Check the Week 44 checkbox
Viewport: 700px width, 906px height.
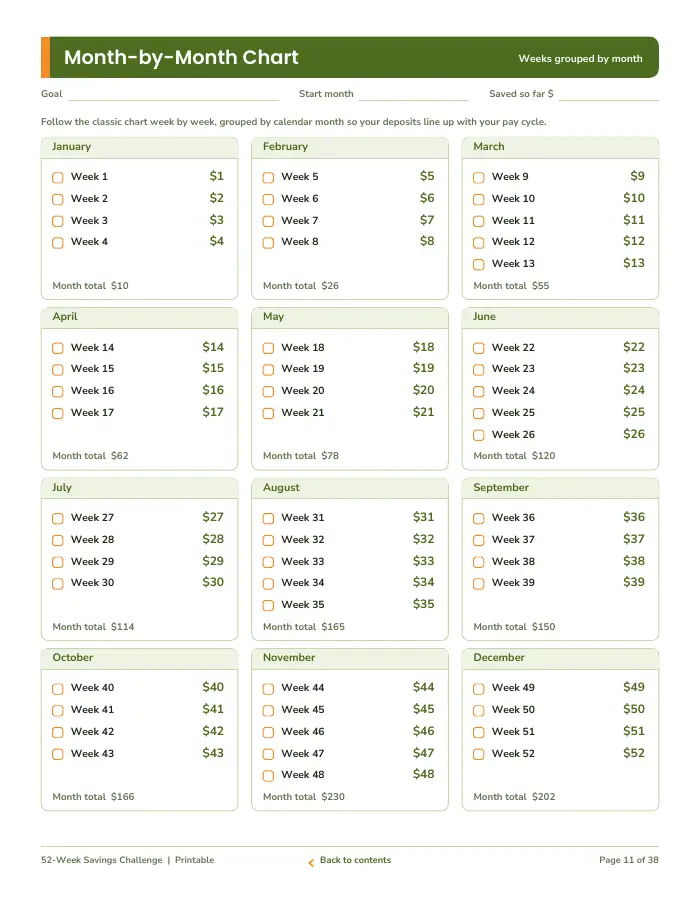[x=268, y=689]
